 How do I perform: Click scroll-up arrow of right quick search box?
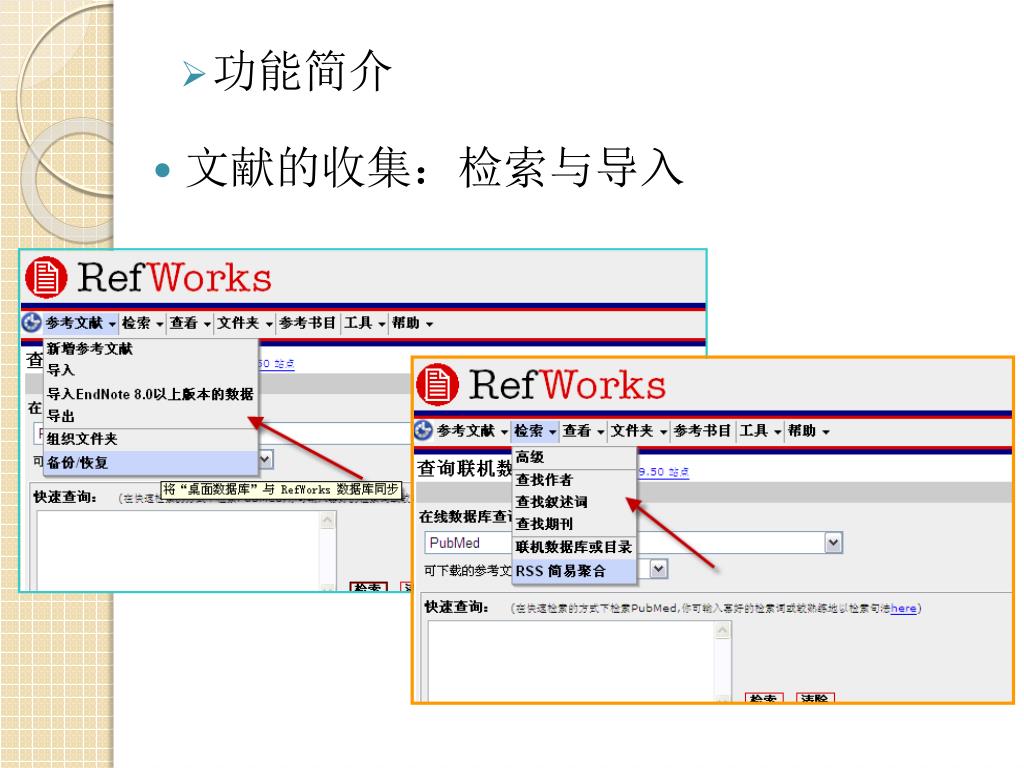coord(722,631)
